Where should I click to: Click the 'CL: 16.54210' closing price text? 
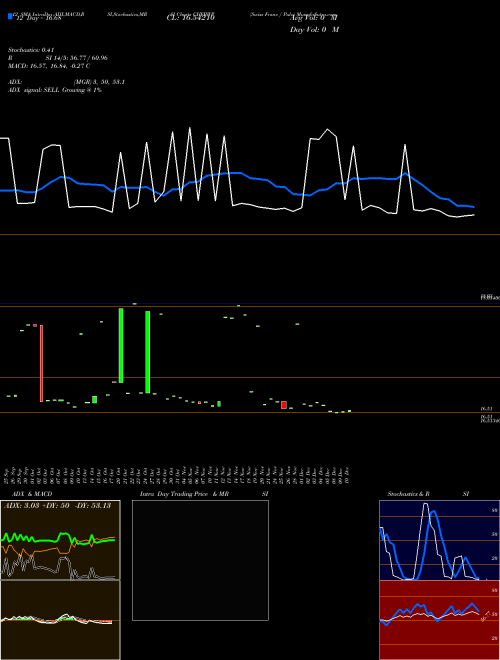click(x=191, y=18)
